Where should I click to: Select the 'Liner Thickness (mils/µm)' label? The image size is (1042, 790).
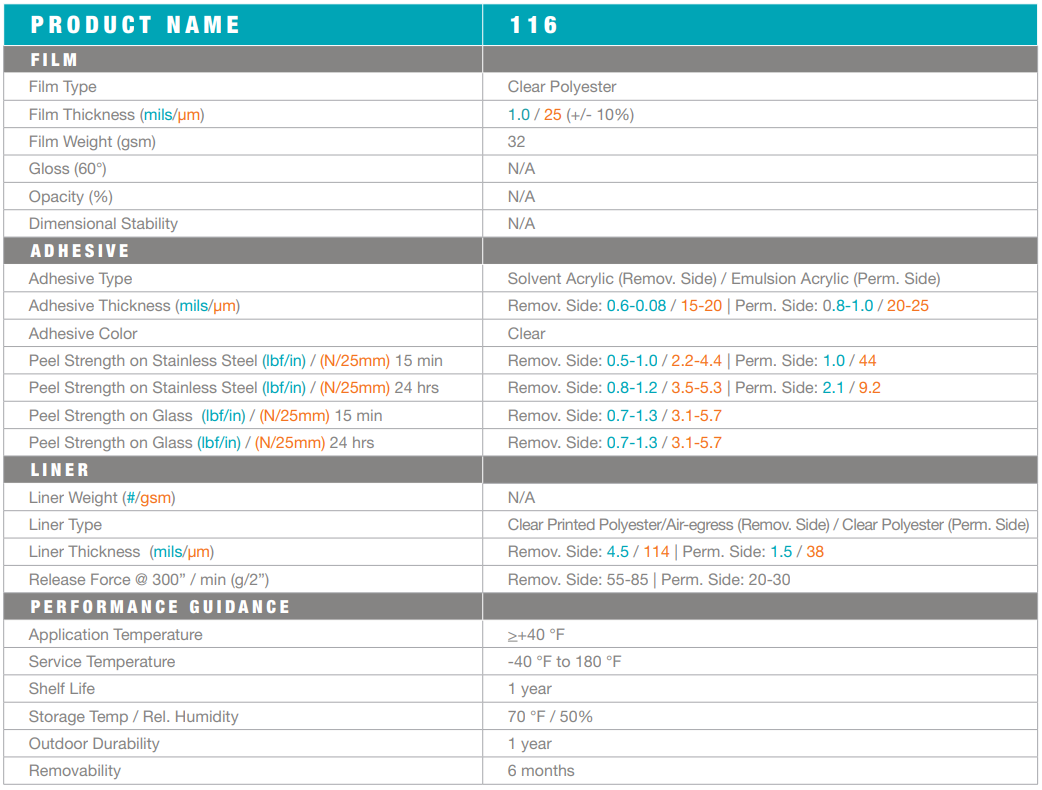pyautogui.click(x=121, y=553)
